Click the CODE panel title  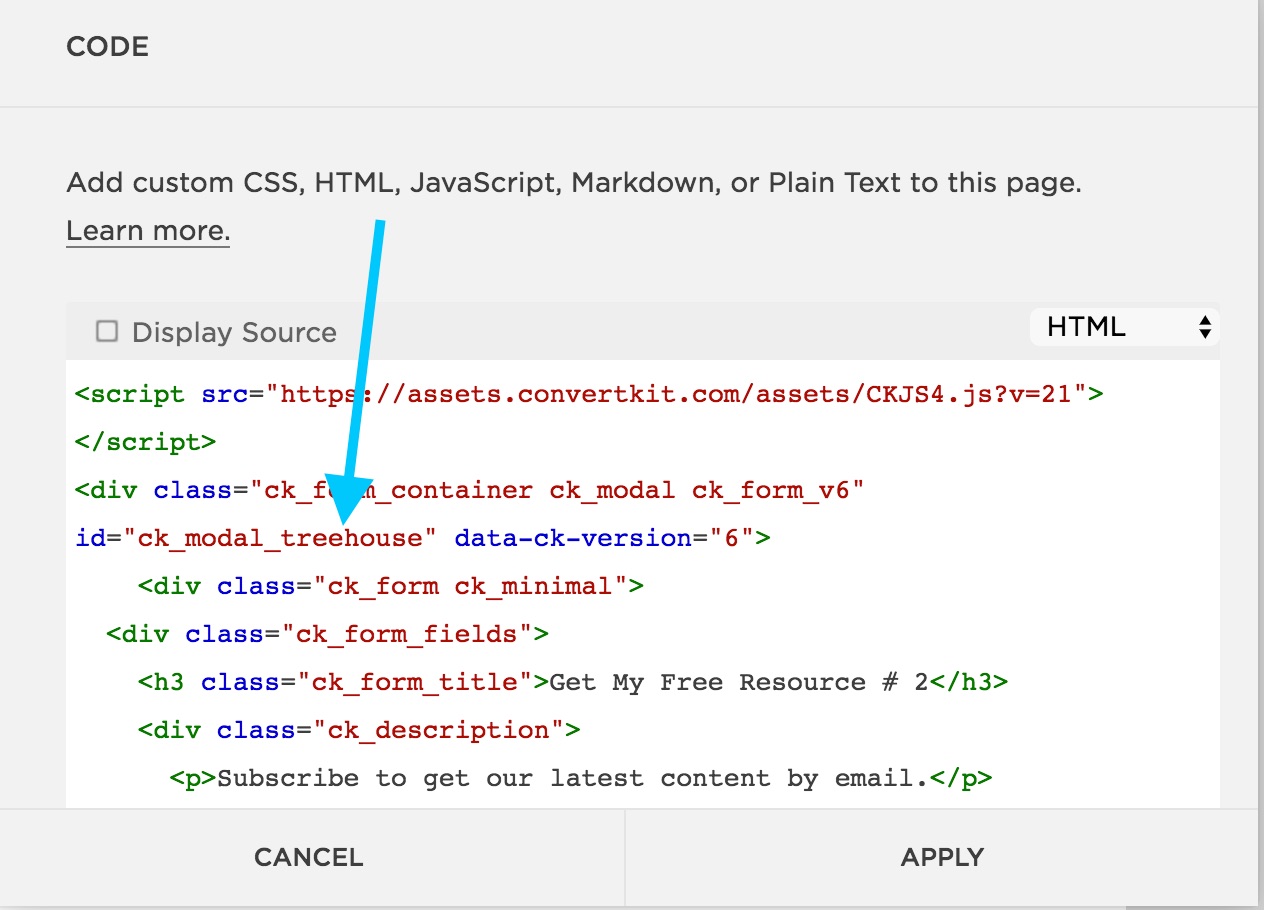click(108, 47)
